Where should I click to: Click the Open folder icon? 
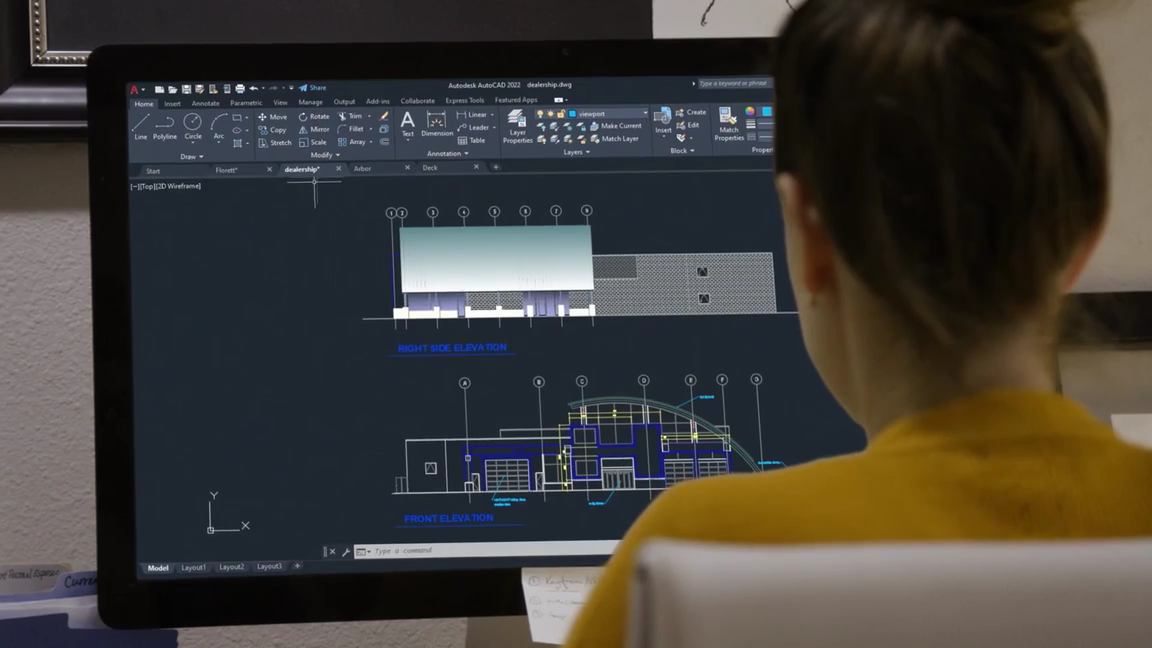[x=173, y=90]
